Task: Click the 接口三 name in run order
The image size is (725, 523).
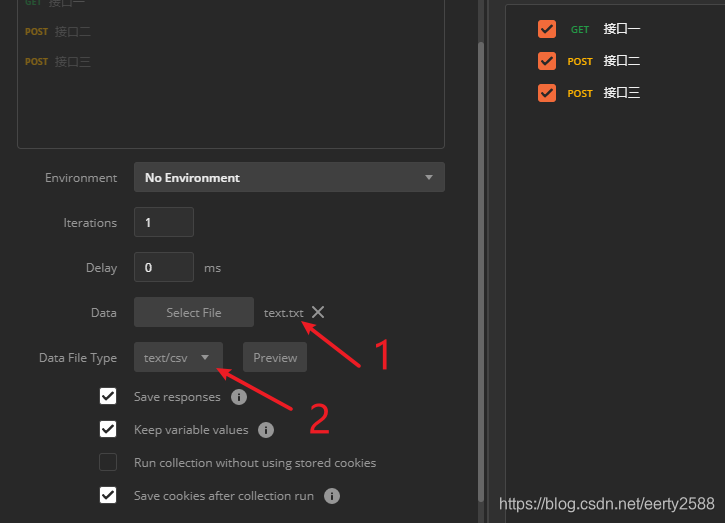Action: [x=621, y=93]
